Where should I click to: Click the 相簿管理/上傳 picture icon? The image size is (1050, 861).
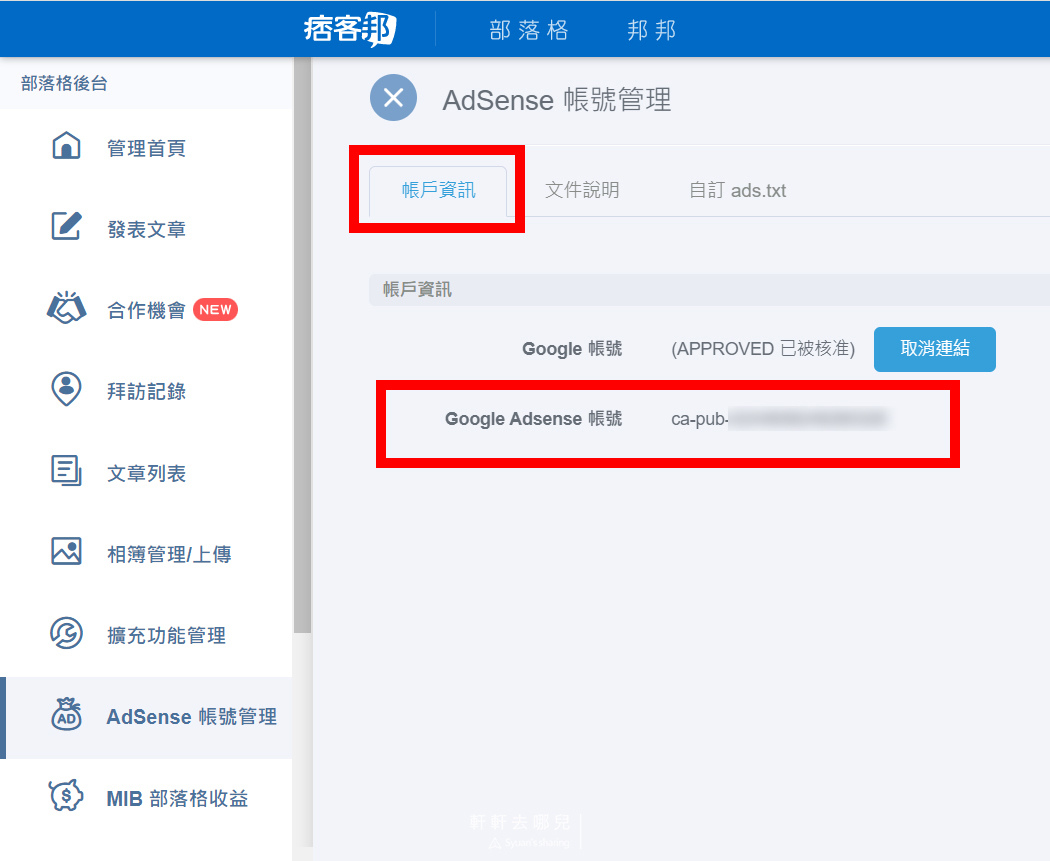tap(66, 552)
